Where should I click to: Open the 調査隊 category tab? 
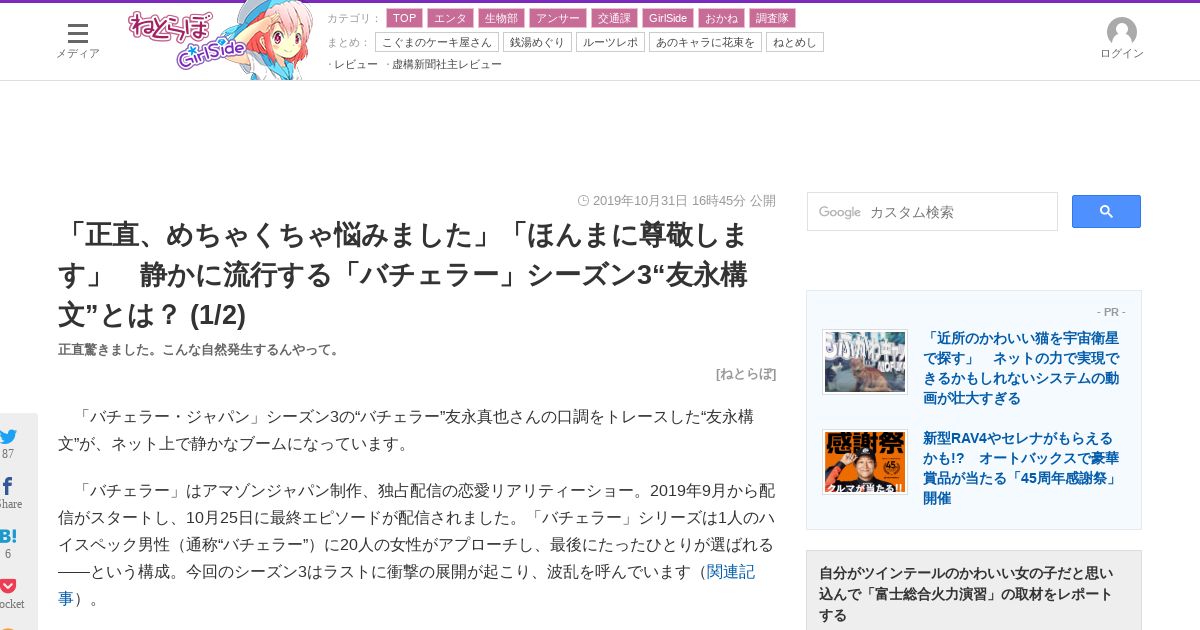tap(772, 18)
